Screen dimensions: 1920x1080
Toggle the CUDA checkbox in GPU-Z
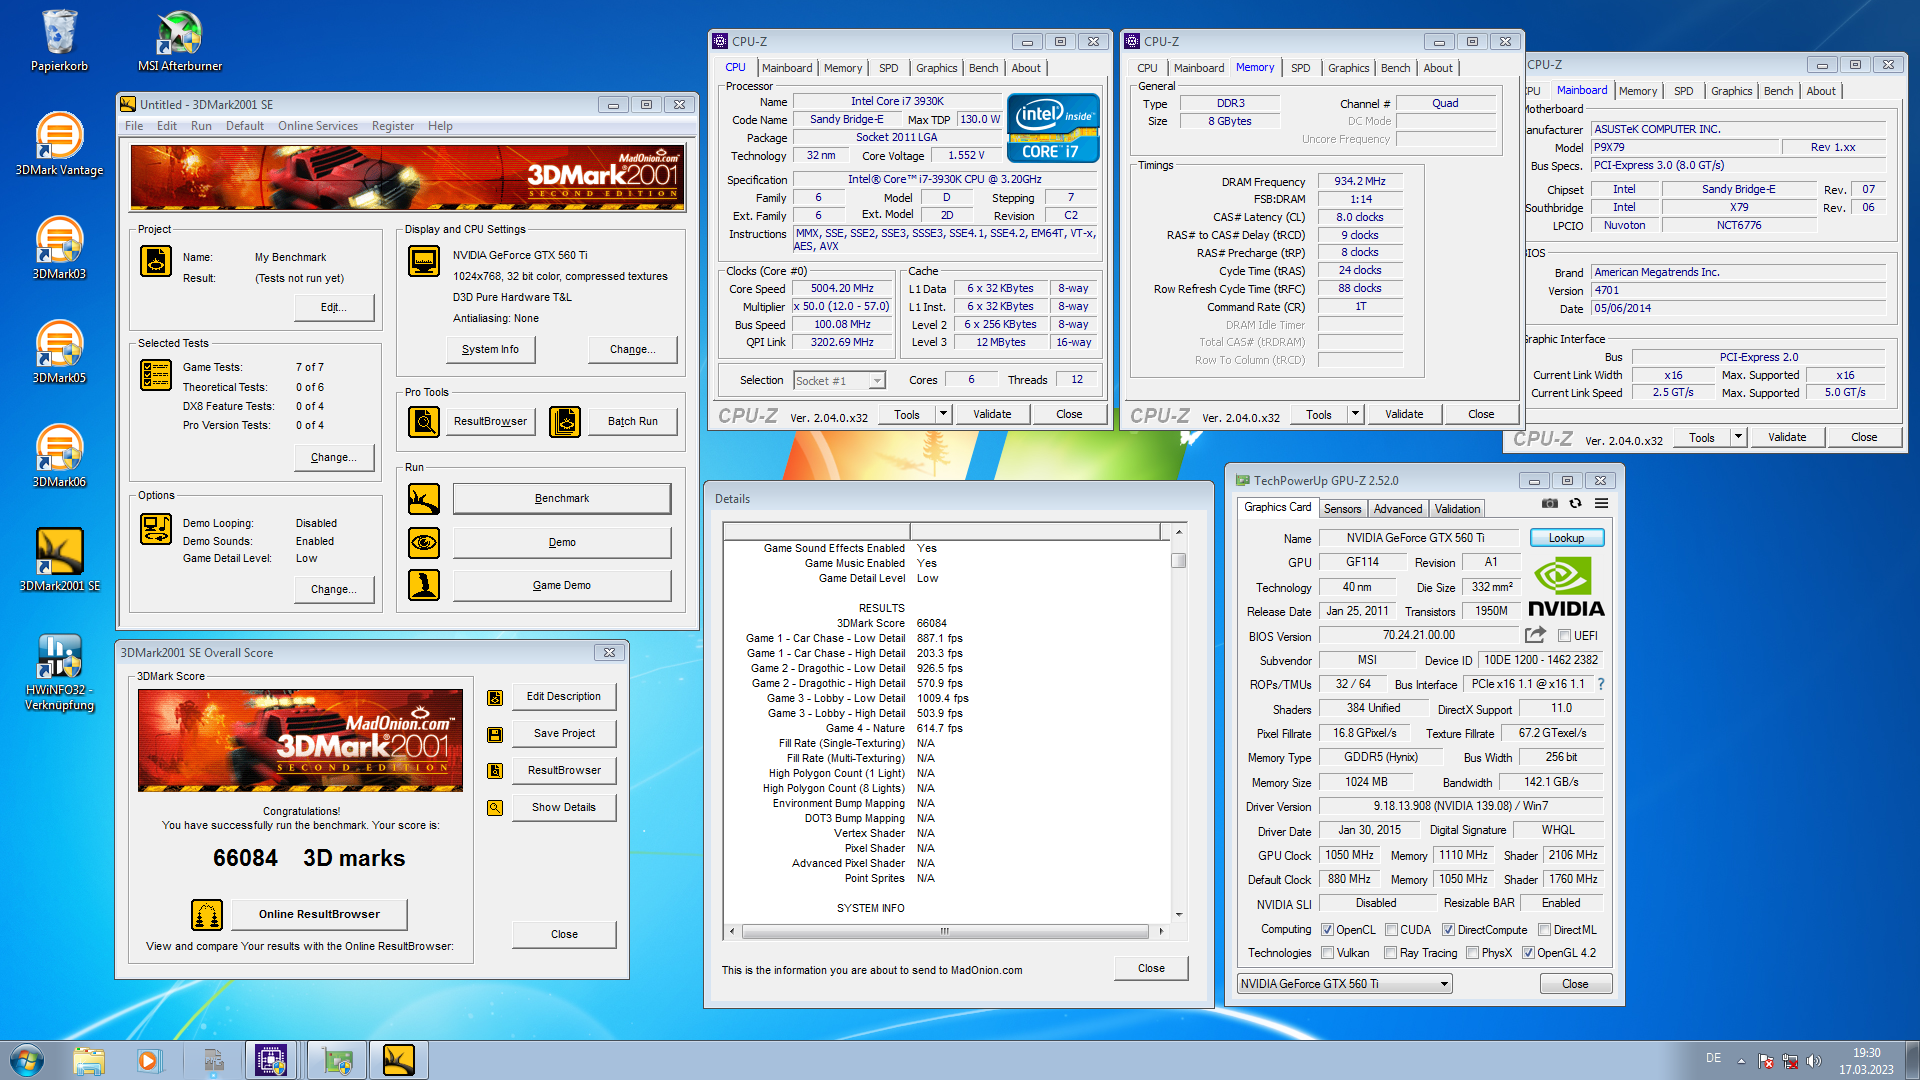(x=1392, y=930)
